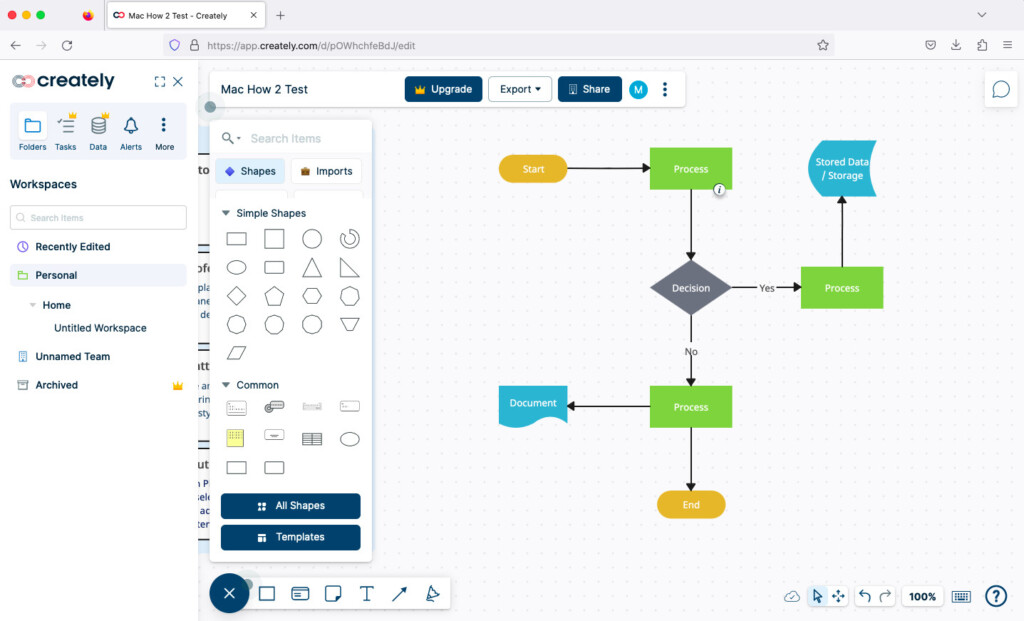Select the pentagon shape in Simple Shapes
The image size is (1024, 621).
[274, 296]
